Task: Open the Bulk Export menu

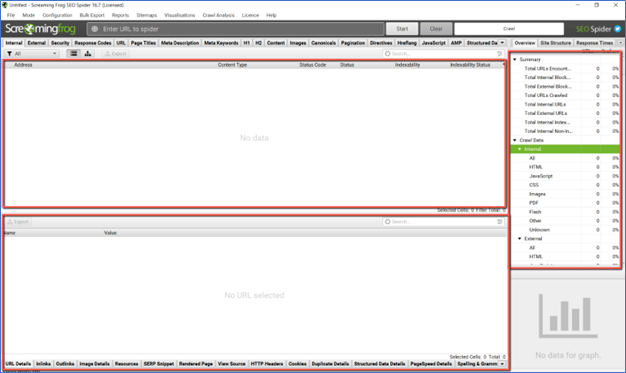Action: click(92, 15)
